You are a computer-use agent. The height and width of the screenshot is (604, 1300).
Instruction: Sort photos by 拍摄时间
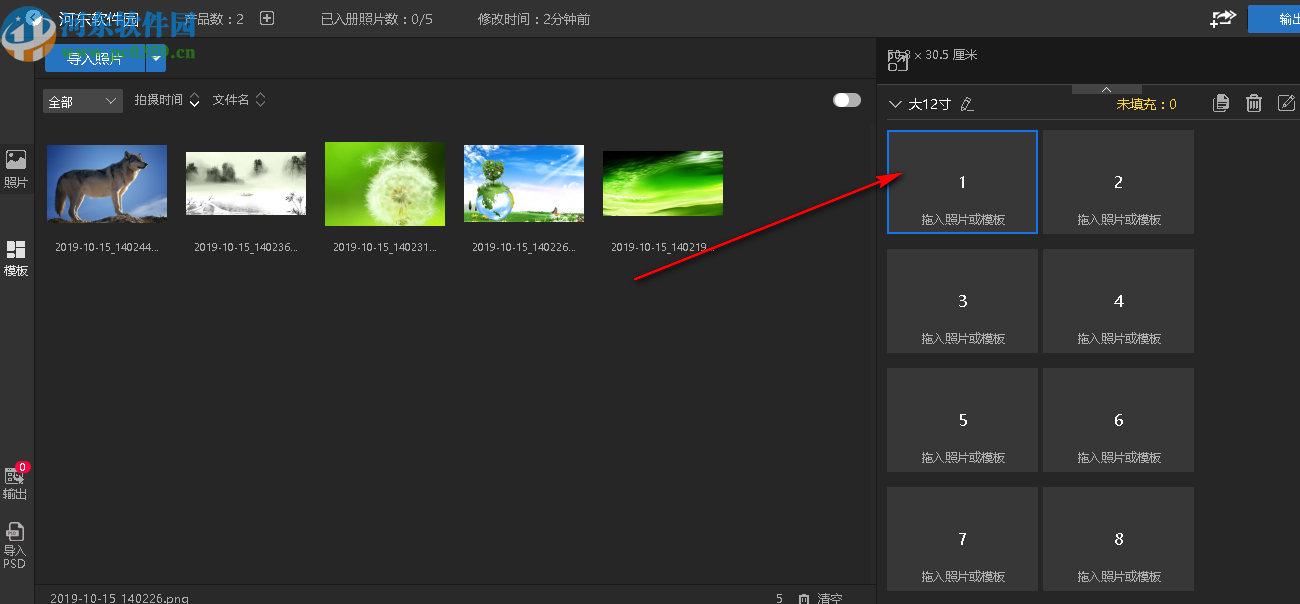tap(167, 100)
